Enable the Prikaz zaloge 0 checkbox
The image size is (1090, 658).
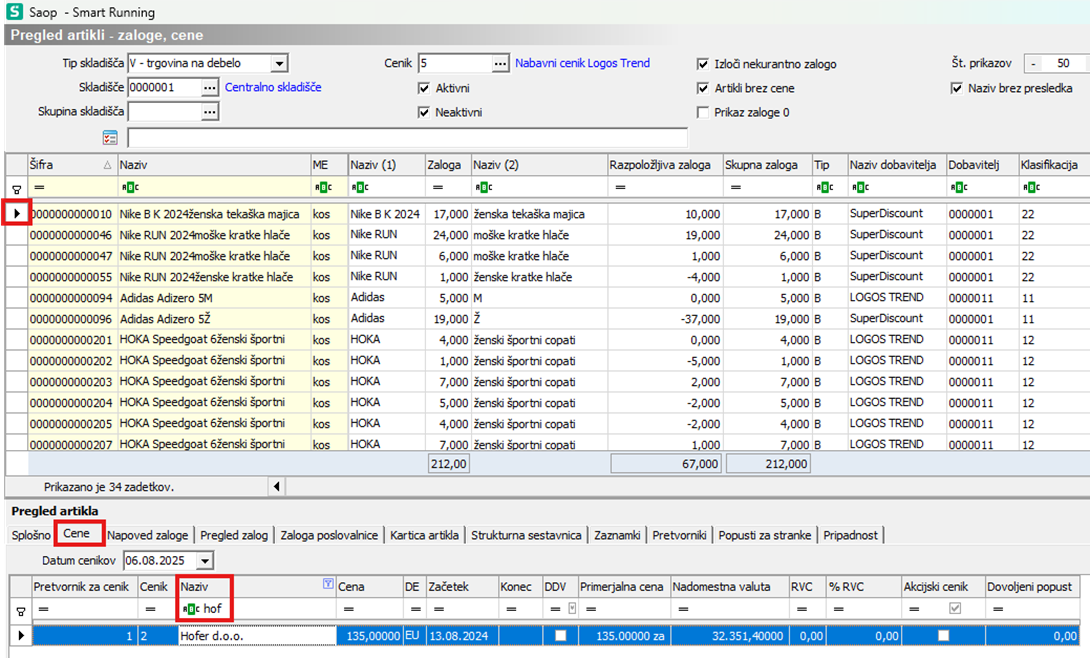pos(704,112)
